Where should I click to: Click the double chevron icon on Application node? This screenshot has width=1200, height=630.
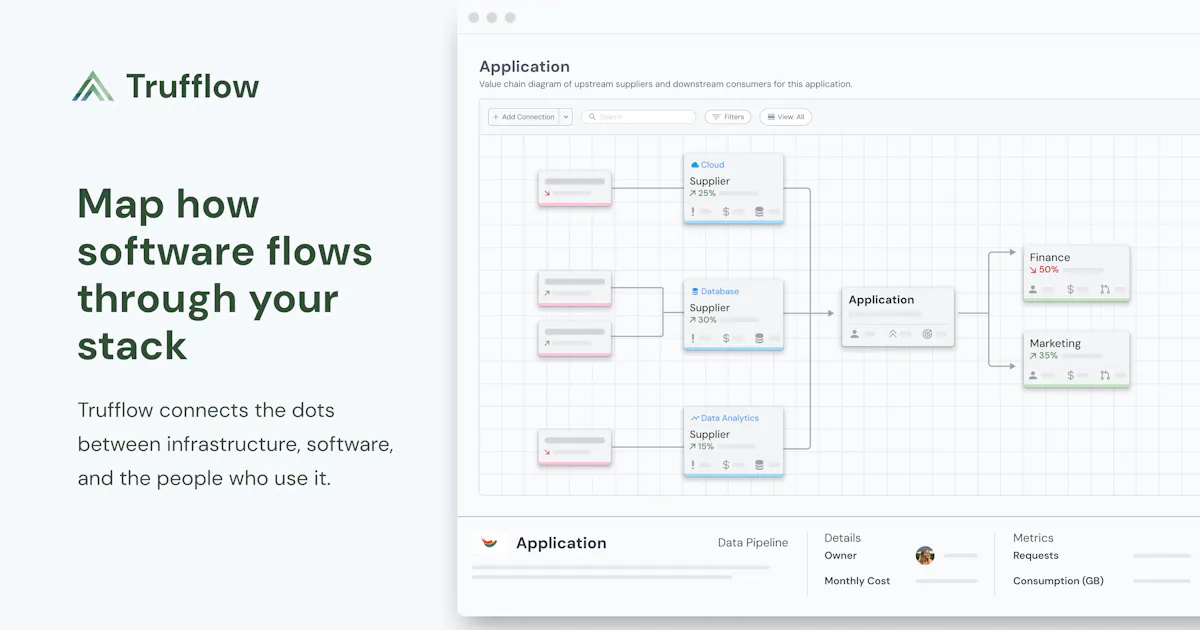coord(893,334)
